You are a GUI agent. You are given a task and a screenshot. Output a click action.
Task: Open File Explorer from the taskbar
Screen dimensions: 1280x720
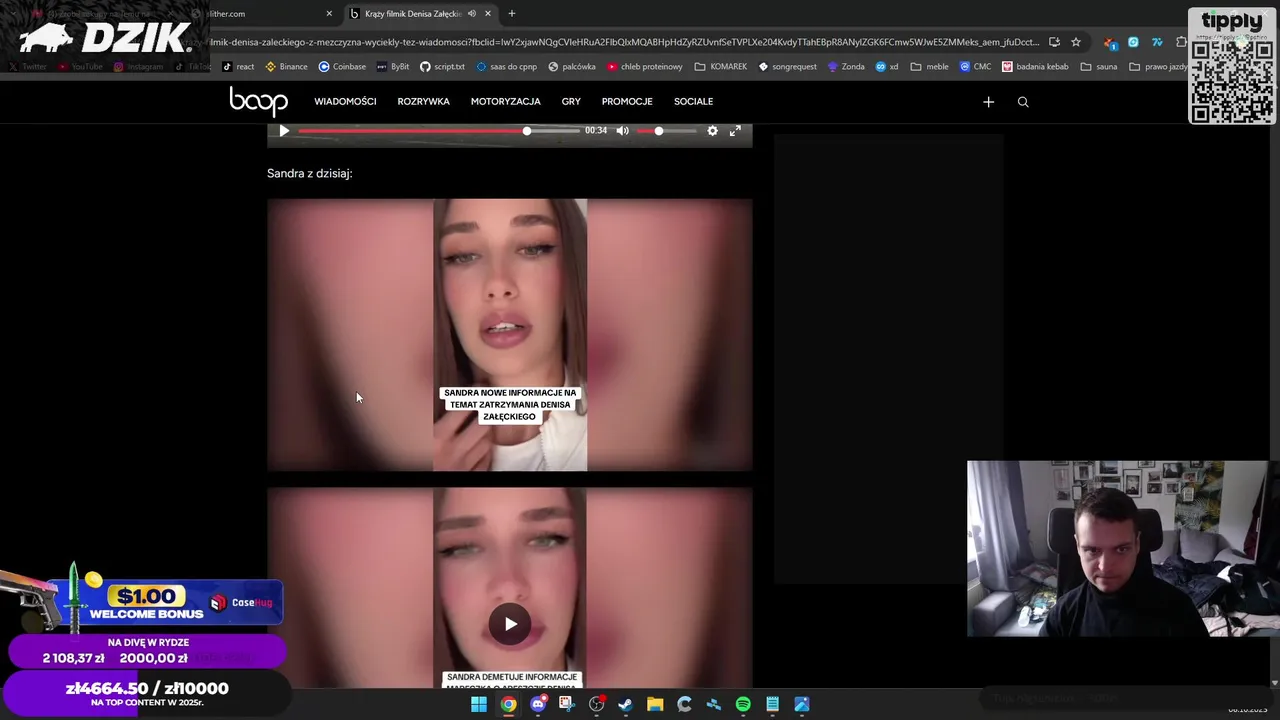pos(655,704)
